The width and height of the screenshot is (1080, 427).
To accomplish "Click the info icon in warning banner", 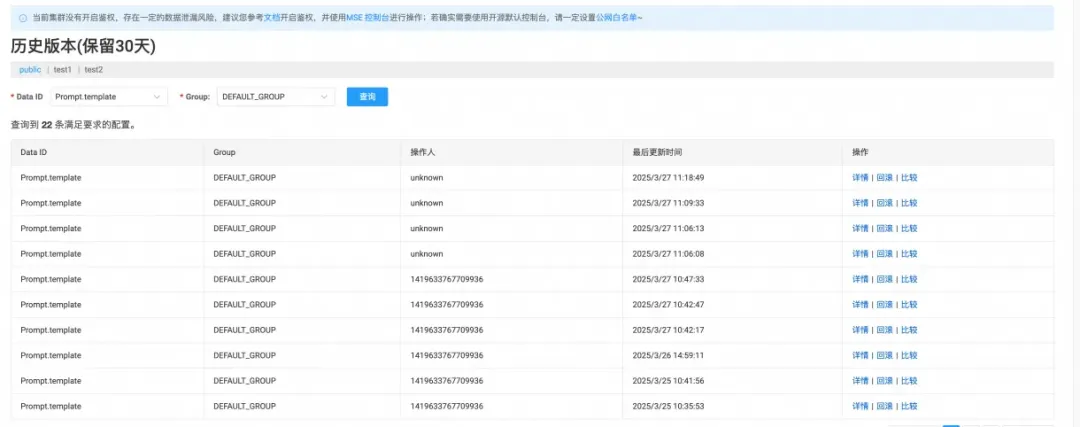I will coord(23,17).
